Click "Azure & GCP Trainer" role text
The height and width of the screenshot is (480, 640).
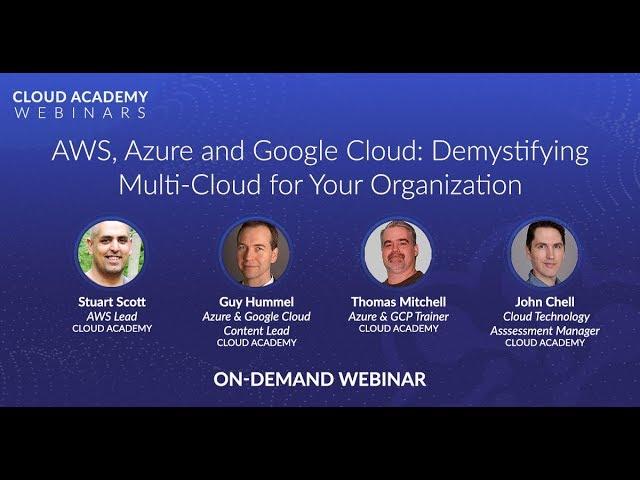(398, 316)
